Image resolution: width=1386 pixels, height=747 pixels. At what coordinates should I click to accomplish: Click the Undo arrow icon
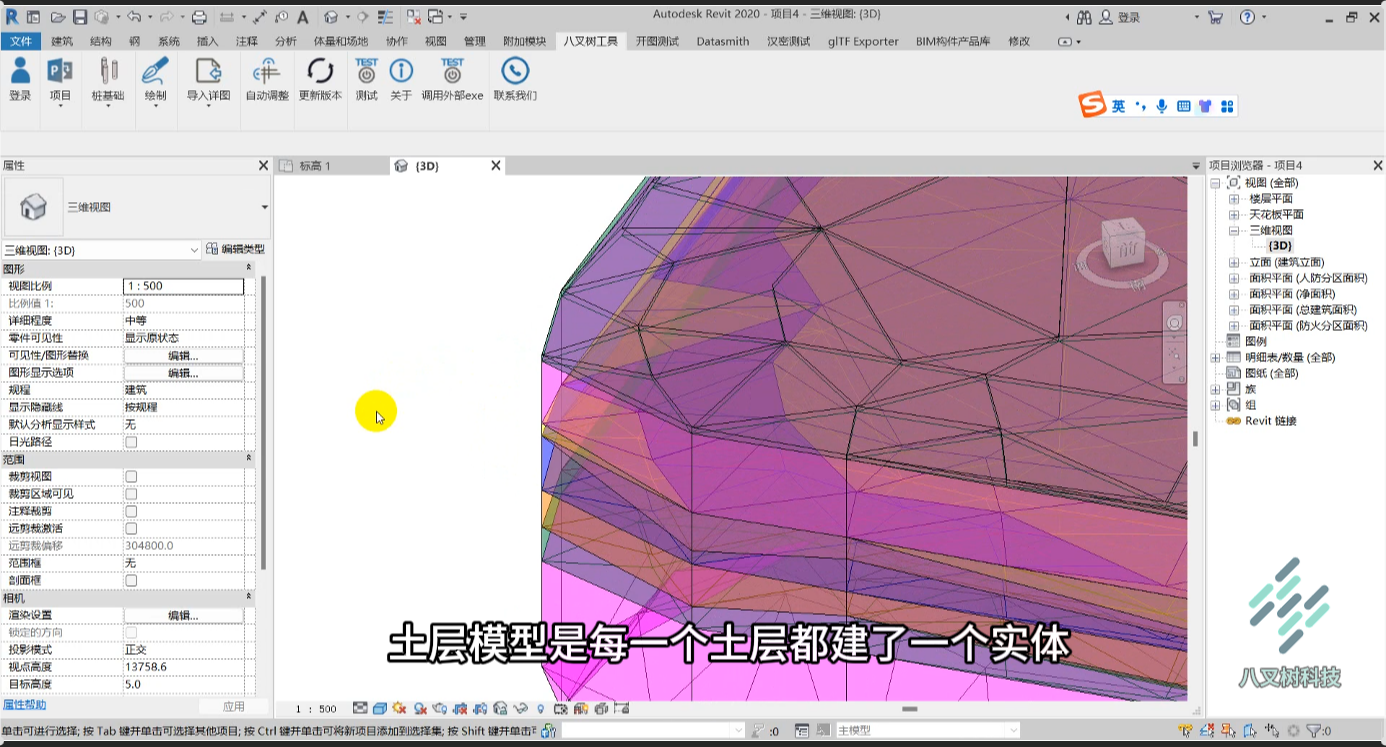(x=133, y=17)
